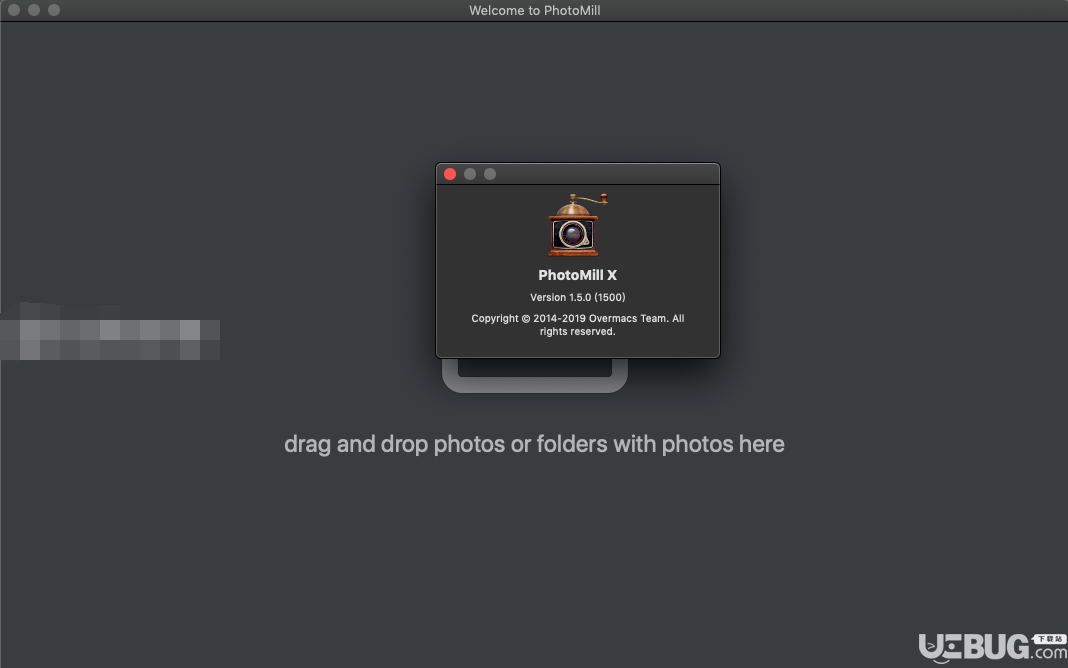The image size is (1068, 668).
Task: Click the "Welcome to PhotoMill" window title
Action: 535,10
